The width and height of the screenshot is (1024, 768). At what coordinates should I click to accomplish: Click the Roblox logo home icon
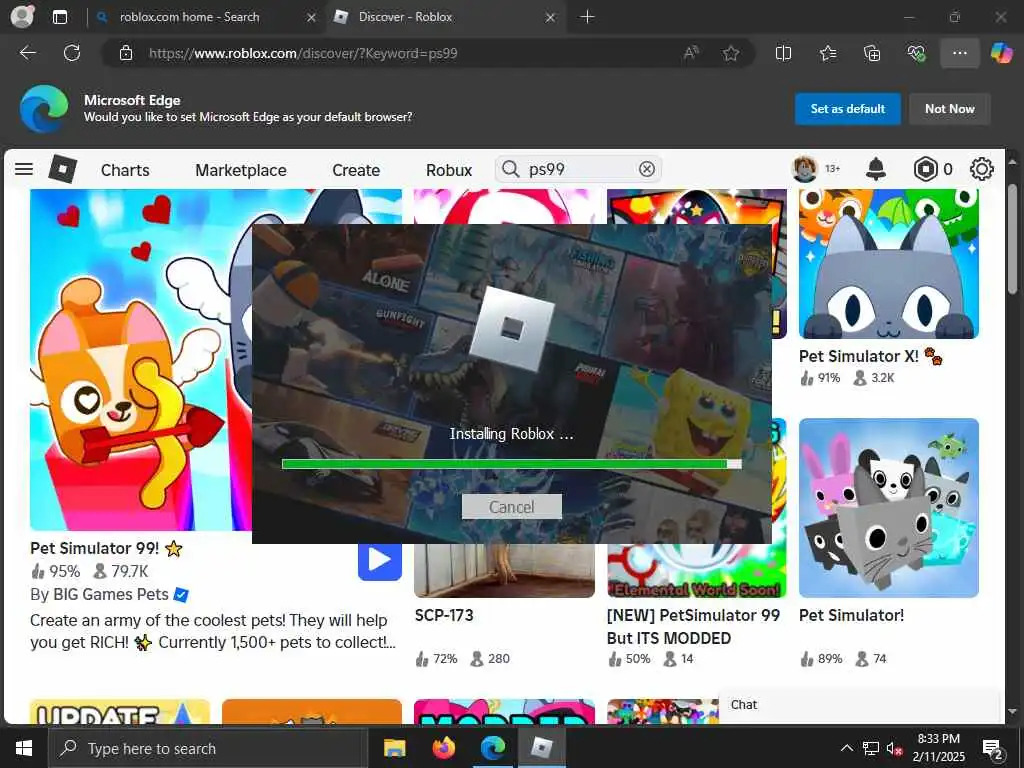click(x=63, y=169)
